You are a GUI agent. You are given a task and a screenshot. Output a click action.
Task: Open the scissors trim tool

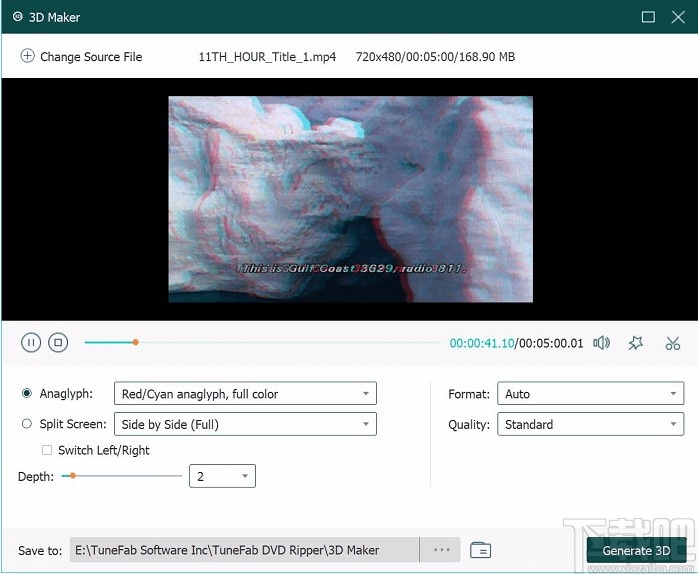(x=673, y=343)
